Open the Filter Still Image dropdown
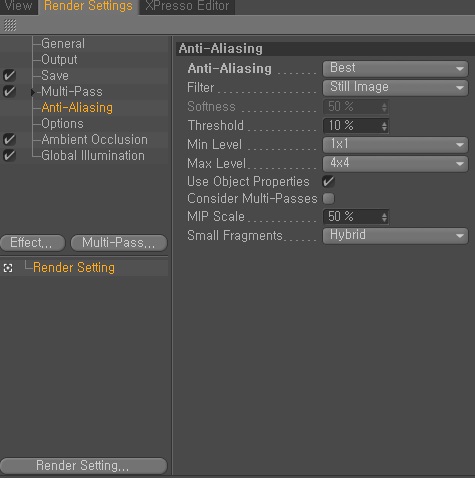Viewport: 475px width, 479px height. pyautogui.click(x=395, y=88)
